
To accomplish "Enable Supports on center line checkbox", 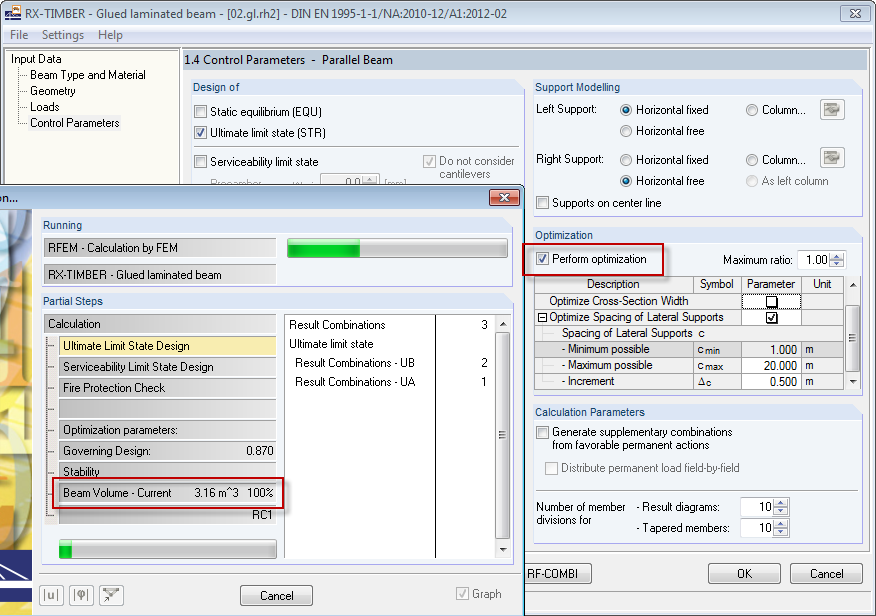I will tap(542, 203).
